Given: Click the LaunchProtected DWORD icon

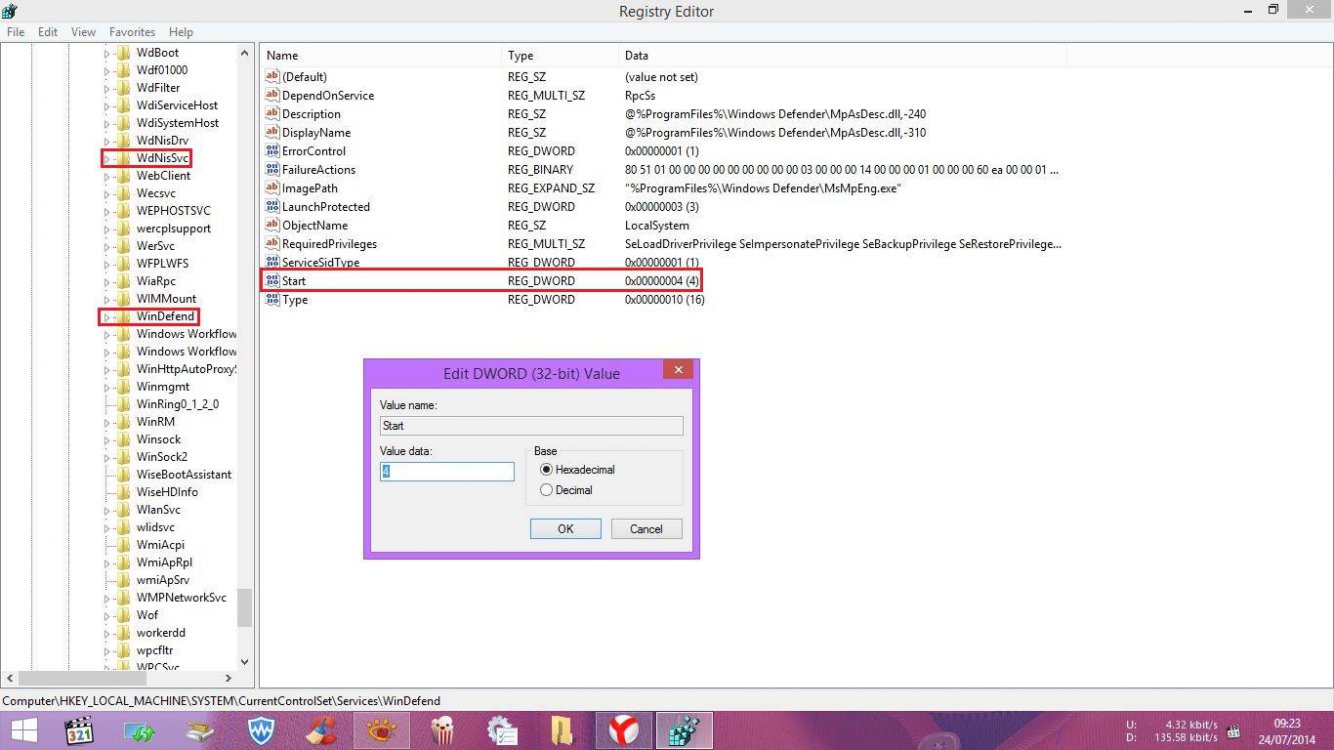Looking at the screenshot, I should coord(271,206).
